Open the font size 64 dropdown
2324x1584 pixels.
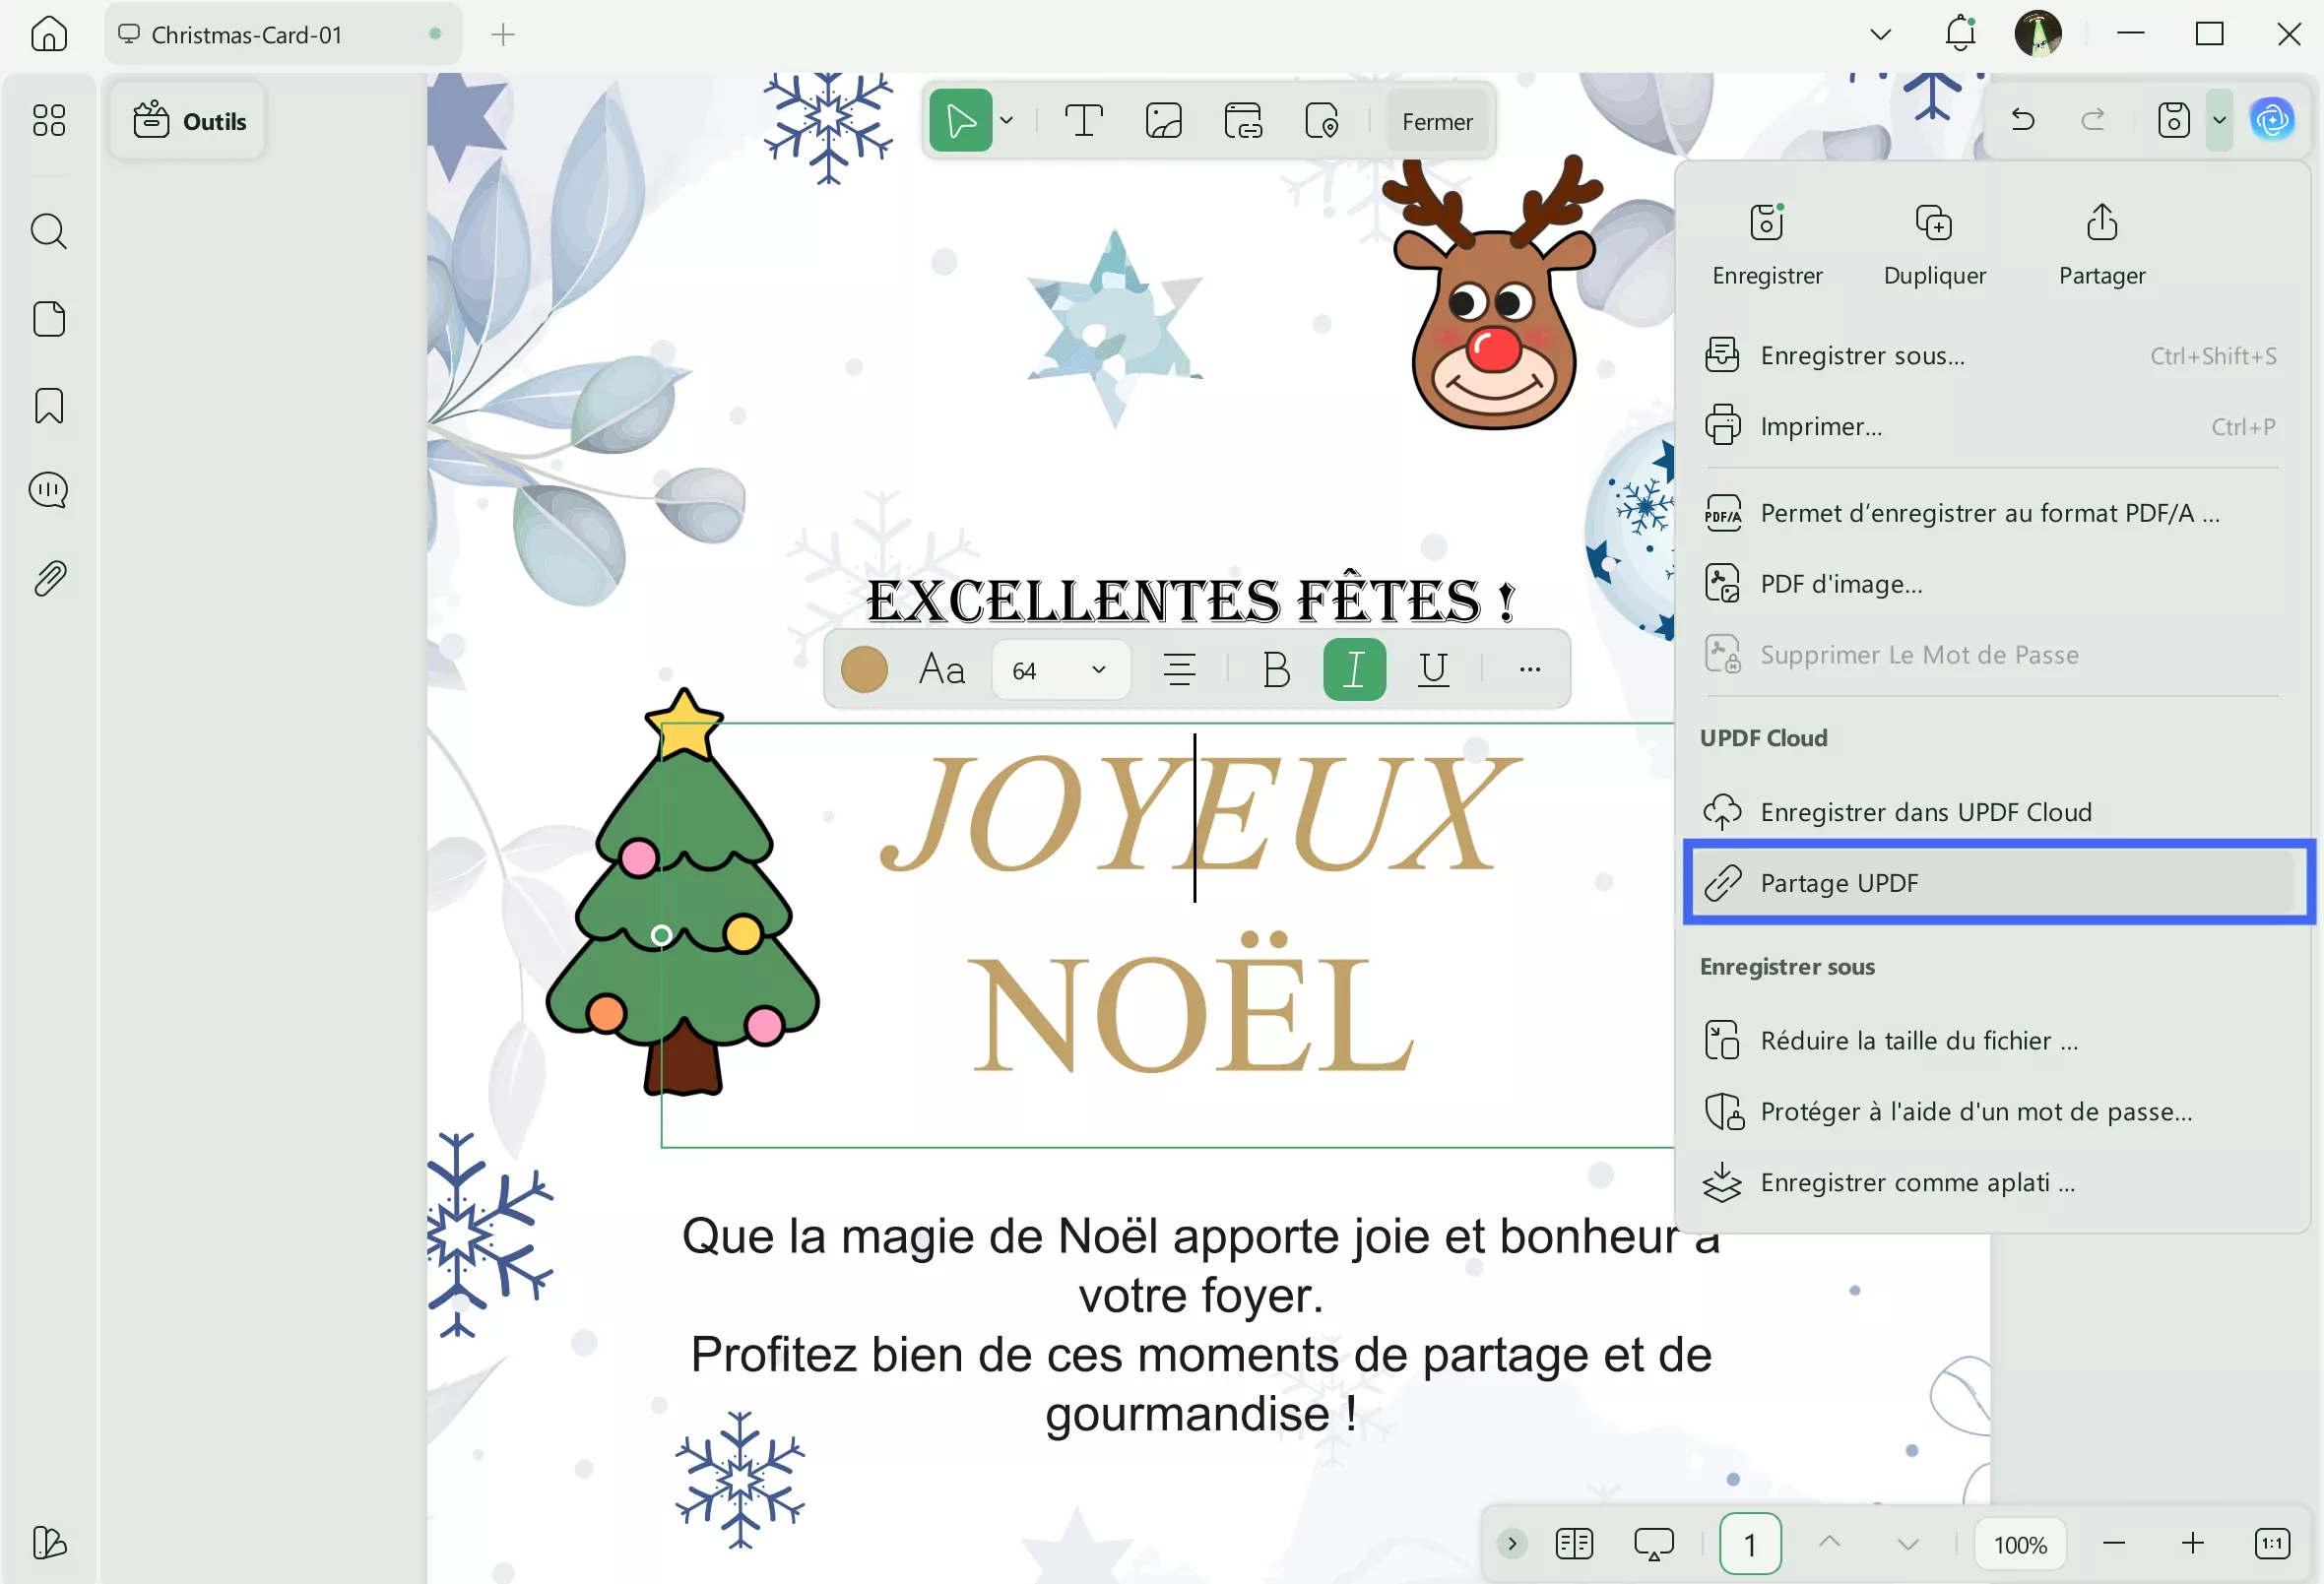click(1097, 669)
